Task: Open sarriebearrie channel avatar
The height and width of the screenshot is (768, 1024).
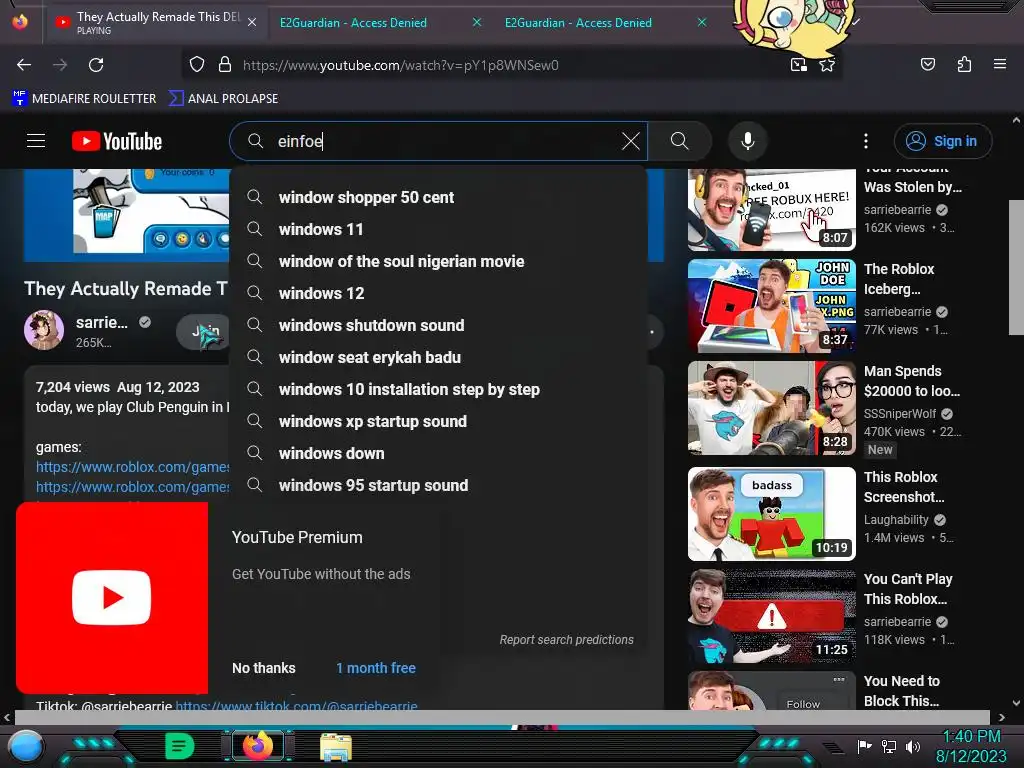Action: click(x=44, y=330)
